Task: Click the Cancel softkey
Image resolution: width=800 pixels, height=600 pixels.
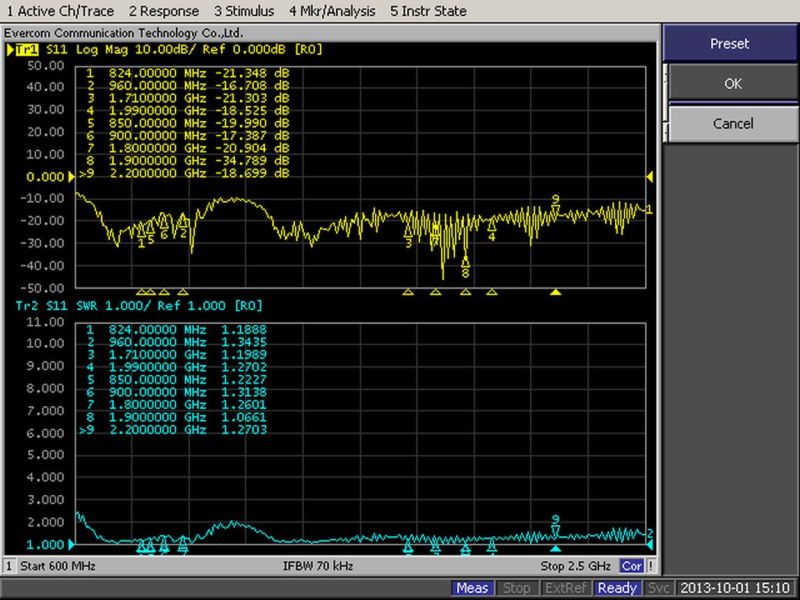Action: click(733, 123)
